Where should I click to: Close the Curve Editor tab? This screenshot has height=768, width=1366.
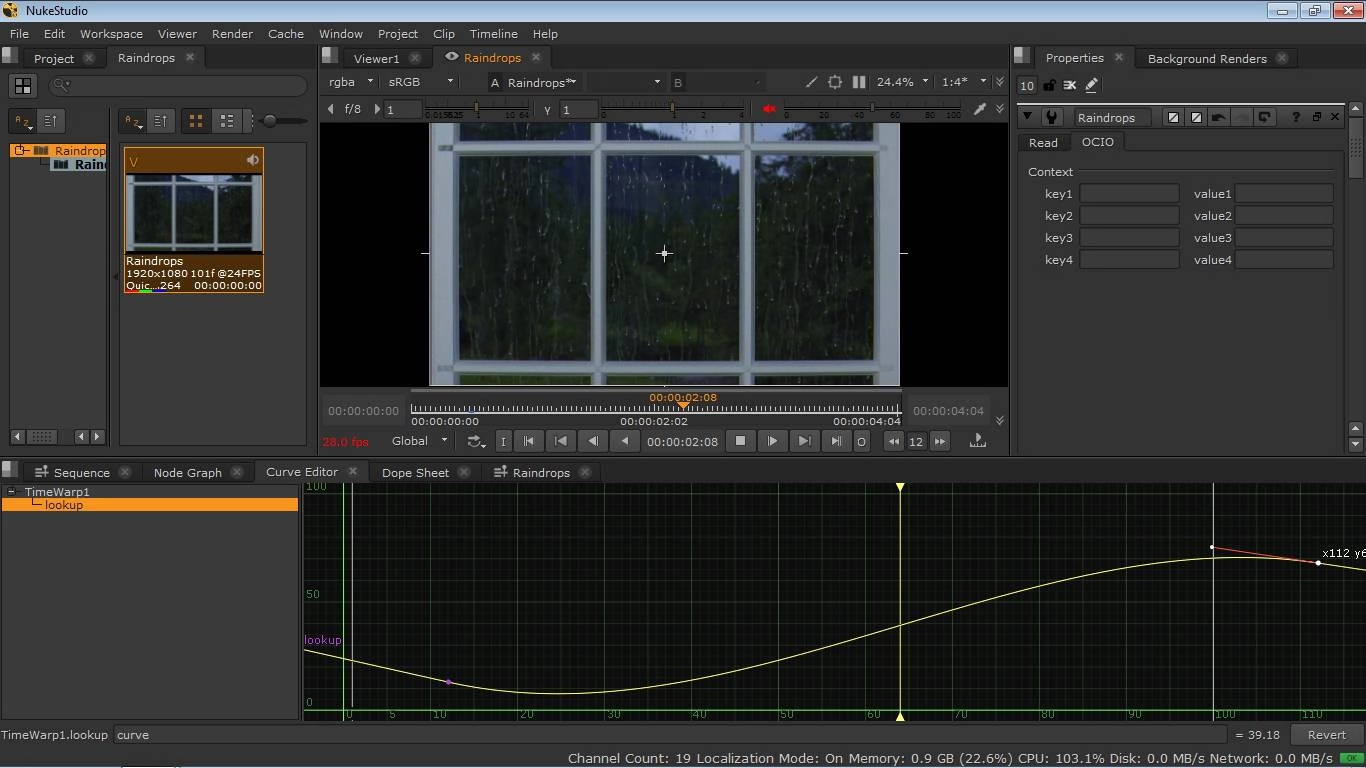pyautogui.click(x=352, y=471)
